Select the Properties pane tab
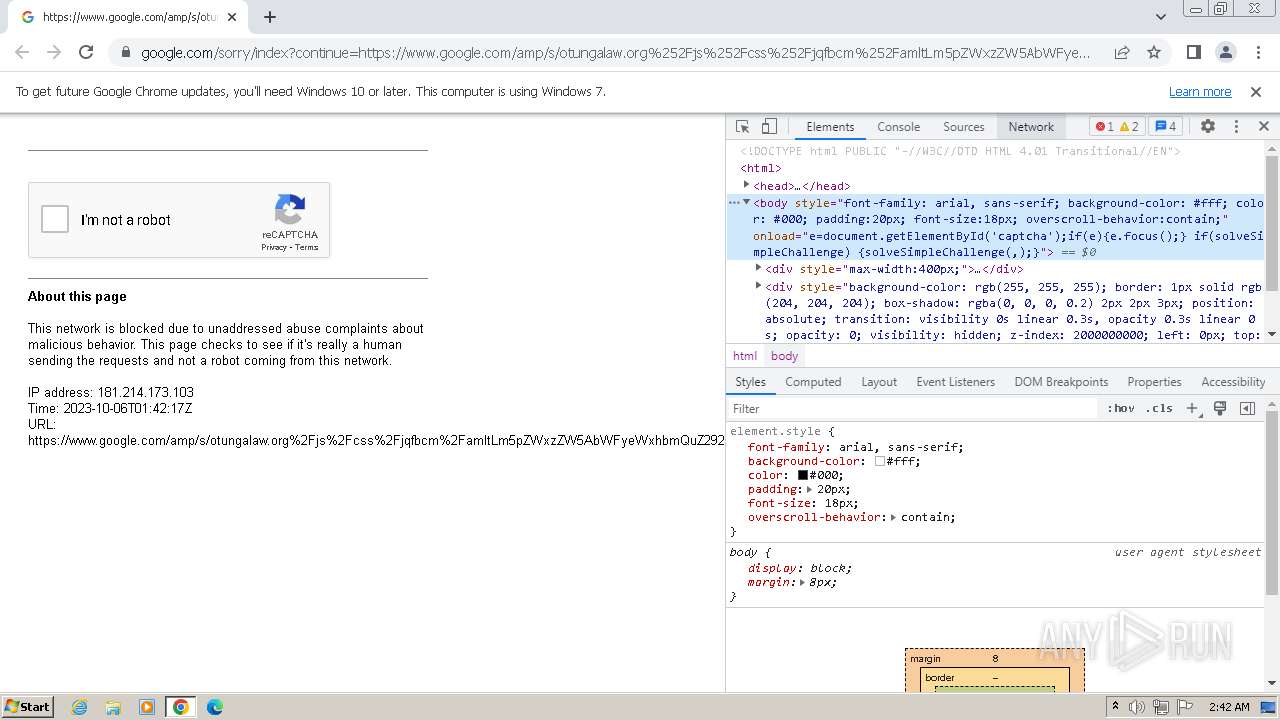Image resolution: width=1280 pixels, height=720 pixels. [1154, 382]
